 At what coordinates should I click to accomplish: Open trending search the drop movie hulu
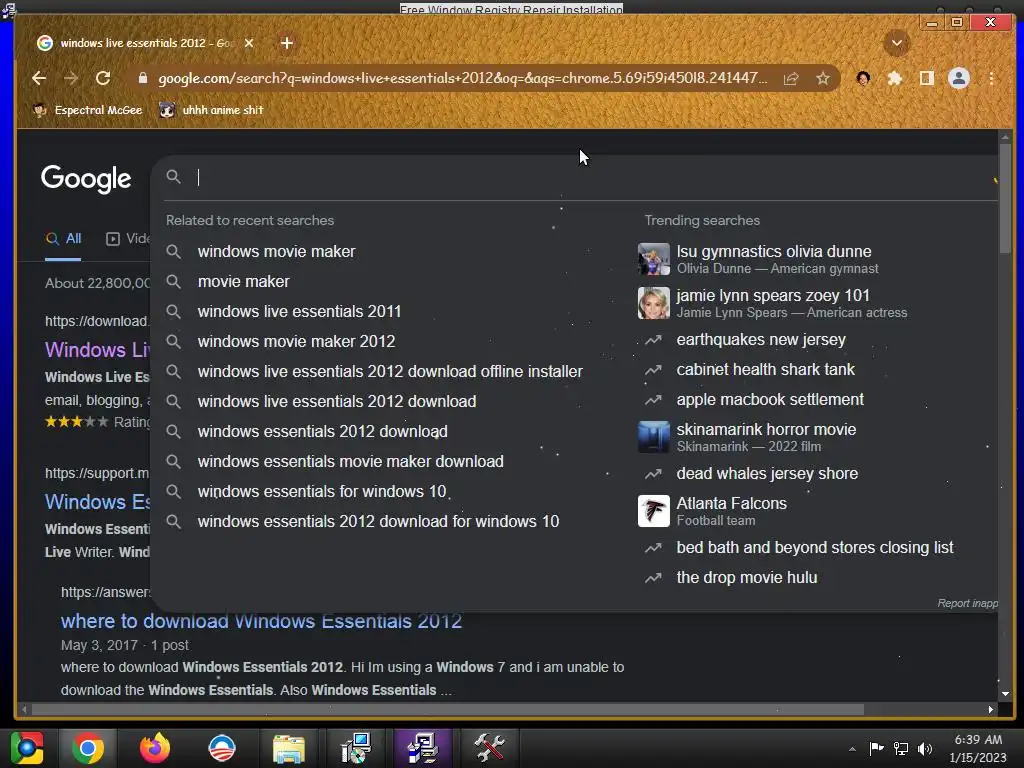point(746,577)
